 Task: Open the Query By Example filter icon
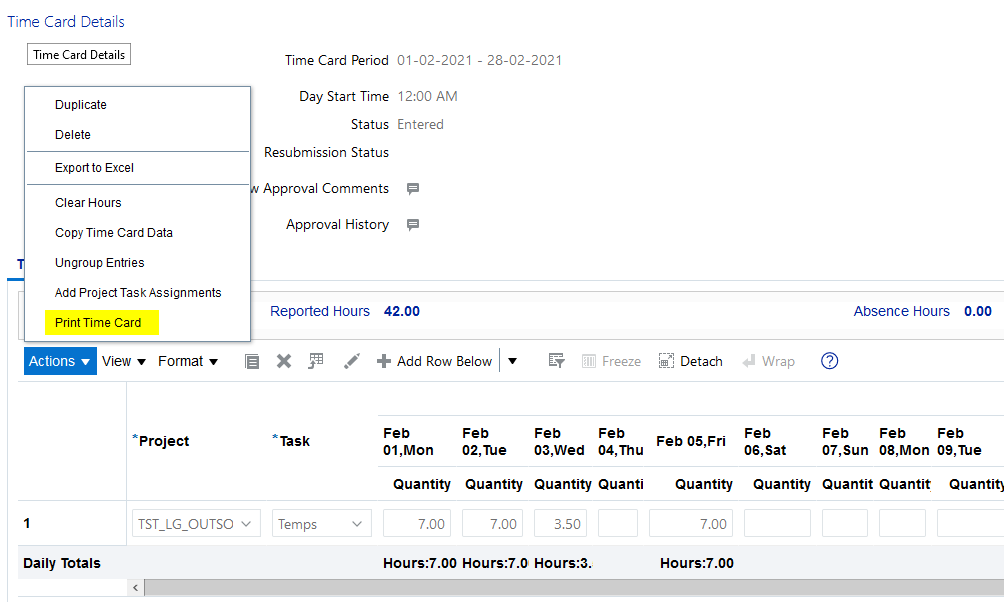tap(557, 362)
